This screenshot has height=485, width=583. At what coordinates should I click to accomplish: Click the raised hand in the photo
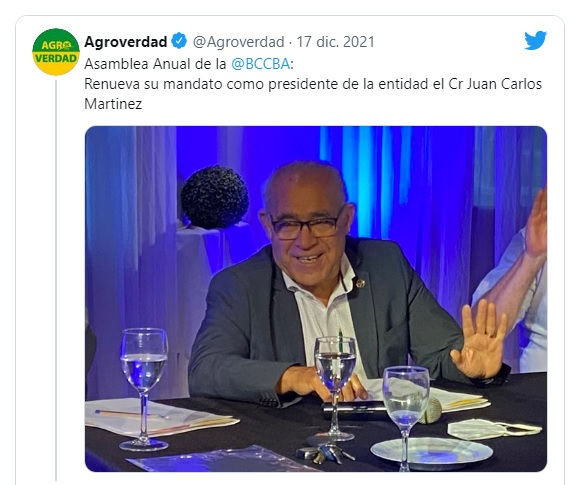click(478, 339)
